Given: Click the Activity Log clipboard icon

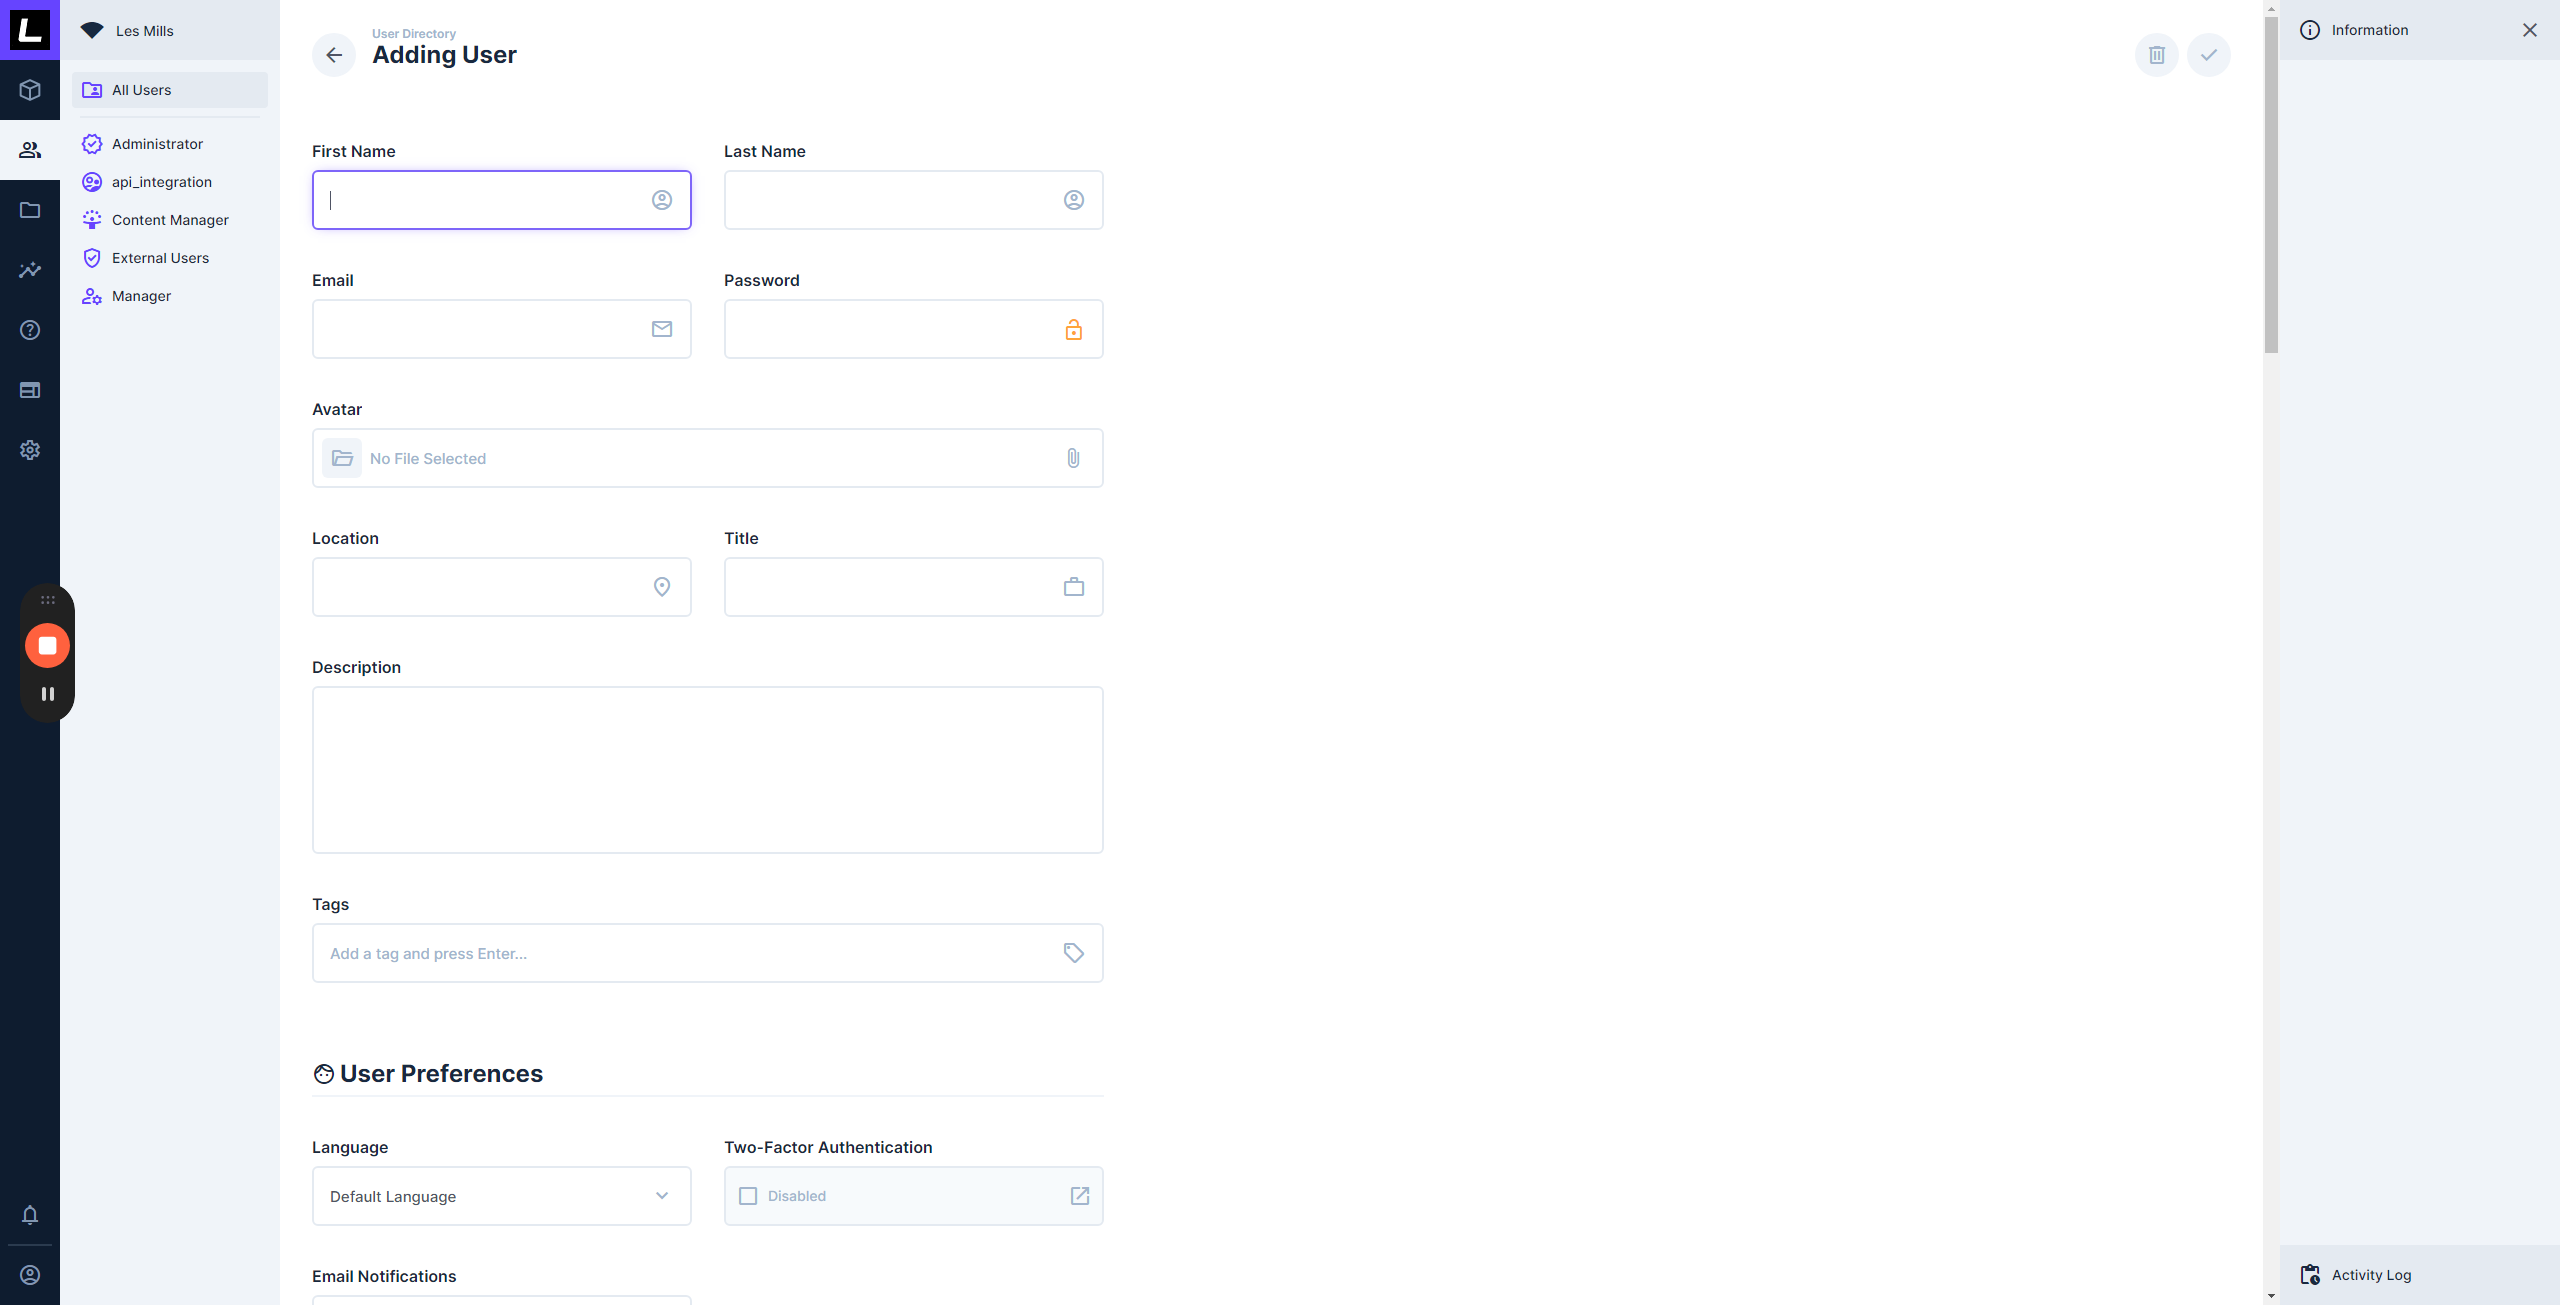Looking at the screenshot, I should point(2310,1275).
